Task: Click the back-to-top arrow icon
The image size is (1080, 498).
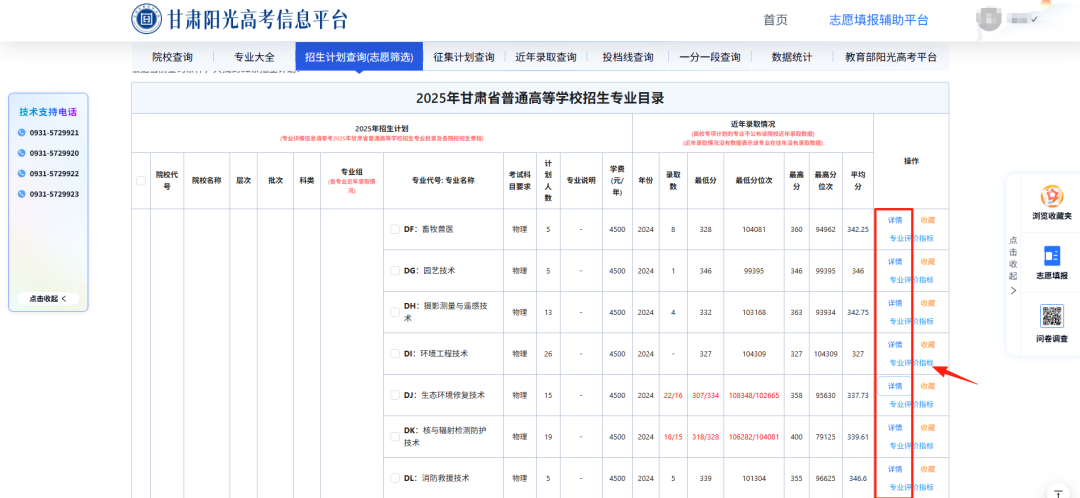Action: tap(1058, 491)
